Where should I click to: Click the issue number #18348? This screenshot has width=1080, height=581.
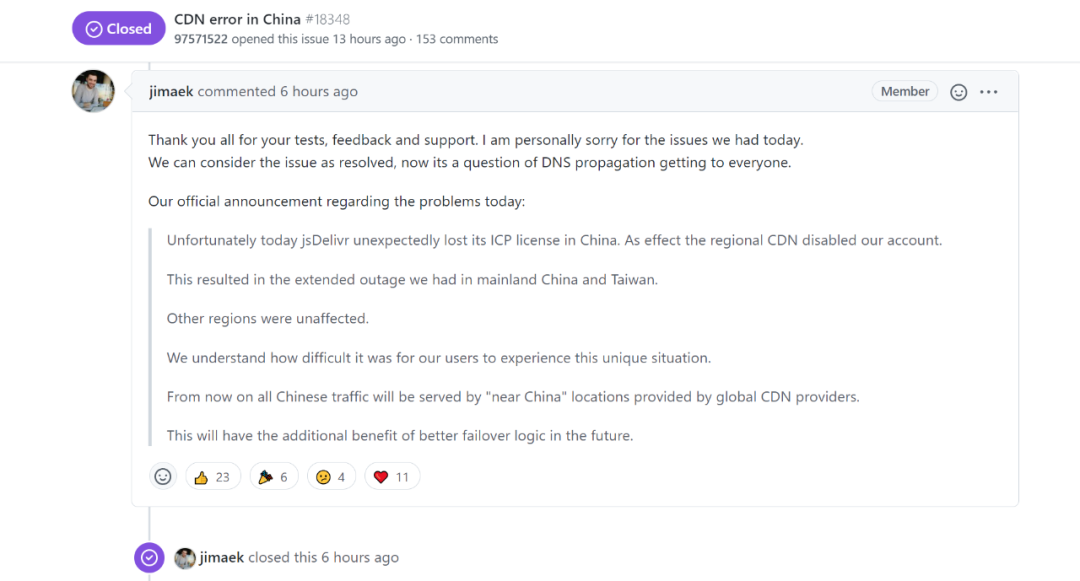(328, 19)
